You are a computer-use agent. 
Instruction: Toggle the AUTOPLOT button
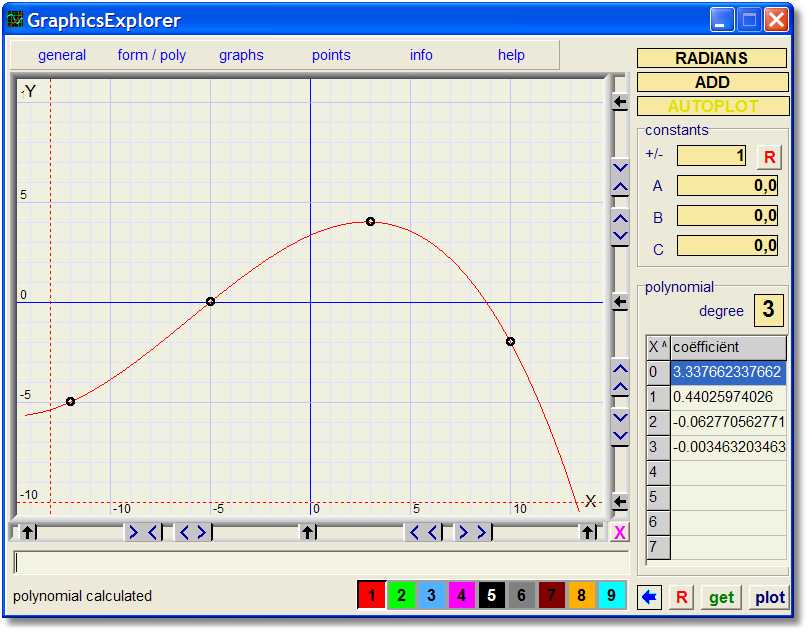tap(712, 106)
